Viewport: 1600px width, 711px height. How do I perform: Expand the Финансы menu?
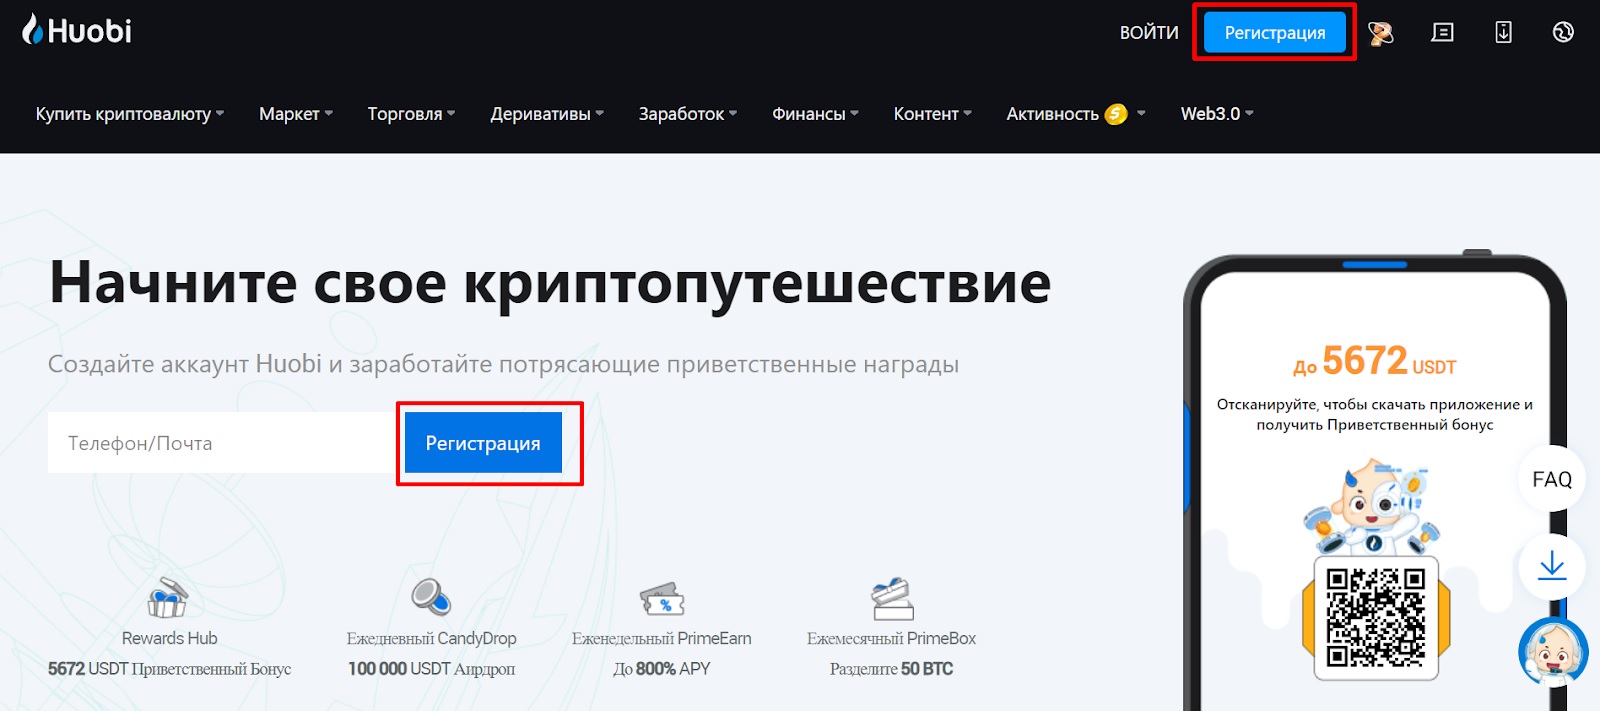[x=815, y=114]
